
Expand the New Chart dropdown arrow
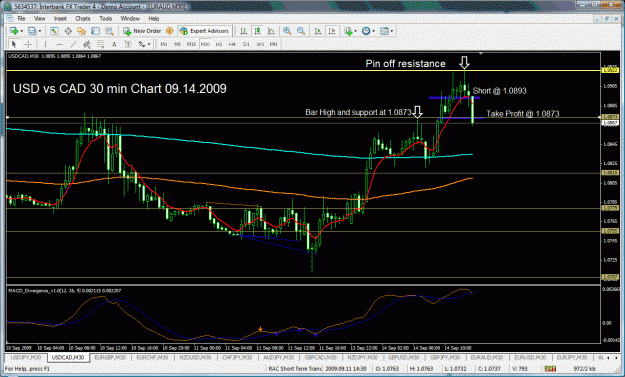click(x=21, y=31)
